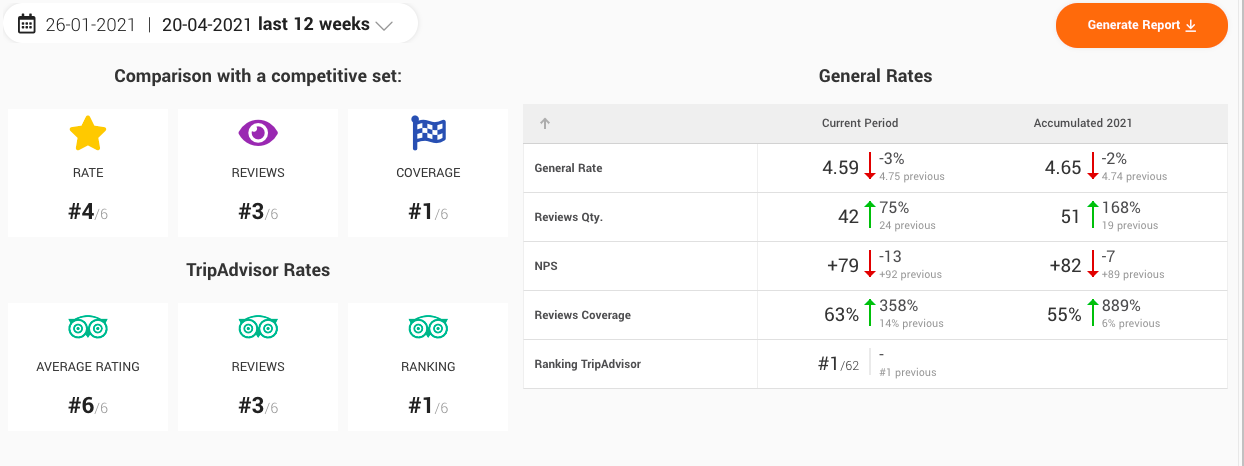Click the NPS row label

[x=546, y=267]
